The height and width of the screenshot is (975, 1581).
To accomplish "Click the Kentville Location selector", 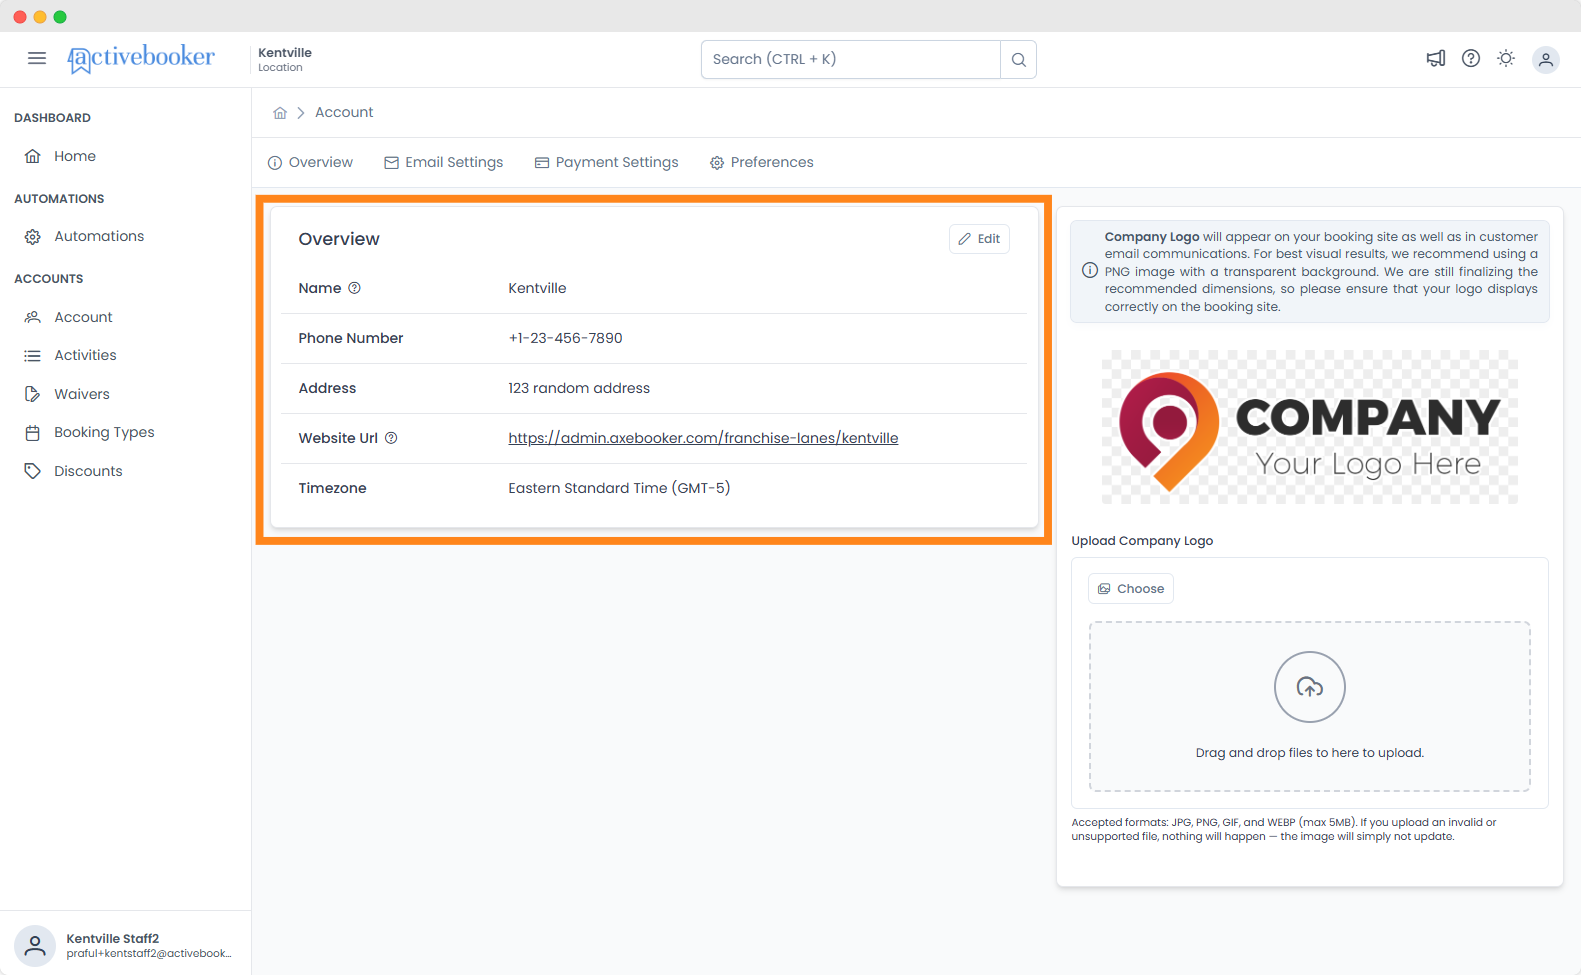I will tap(285, 60).
